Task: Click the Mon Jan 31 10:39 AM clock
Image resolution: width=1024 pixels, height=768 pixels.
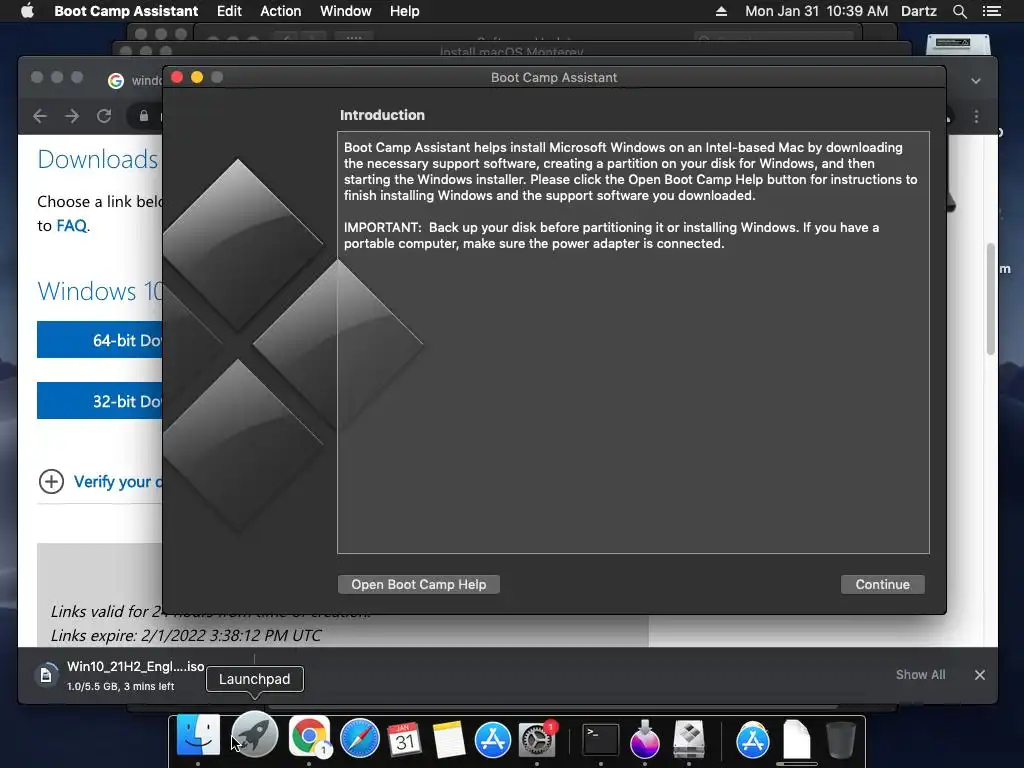Action: (816, 11)
